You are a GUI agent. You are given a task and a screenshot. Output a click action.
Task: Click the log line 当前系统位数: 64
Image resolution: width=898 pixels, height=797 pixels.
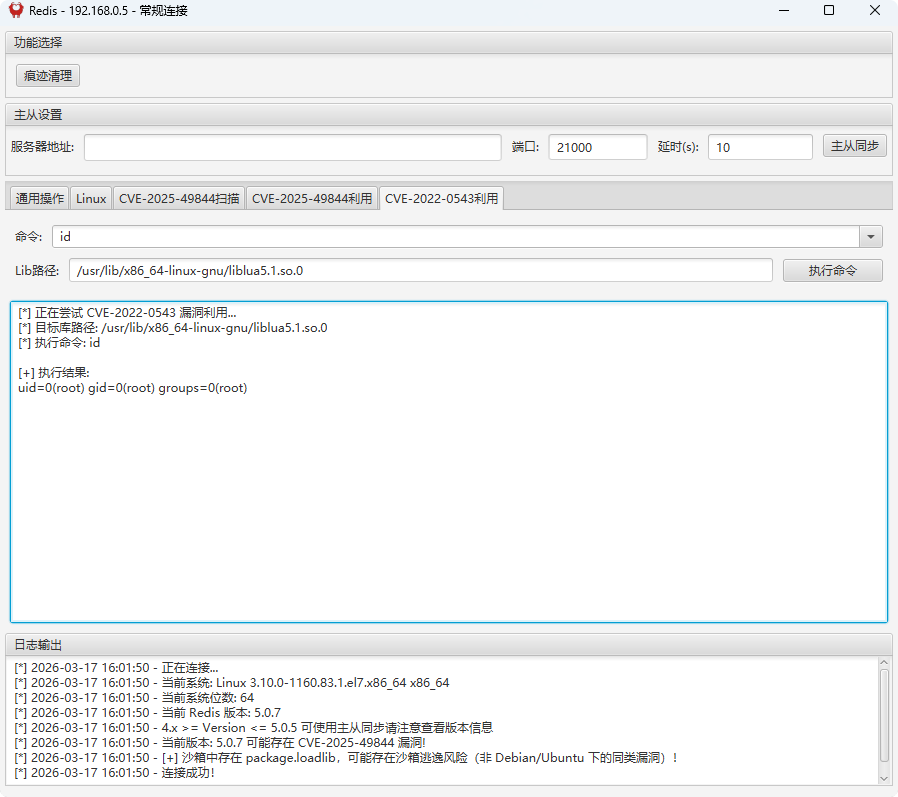tap(134, 698)
